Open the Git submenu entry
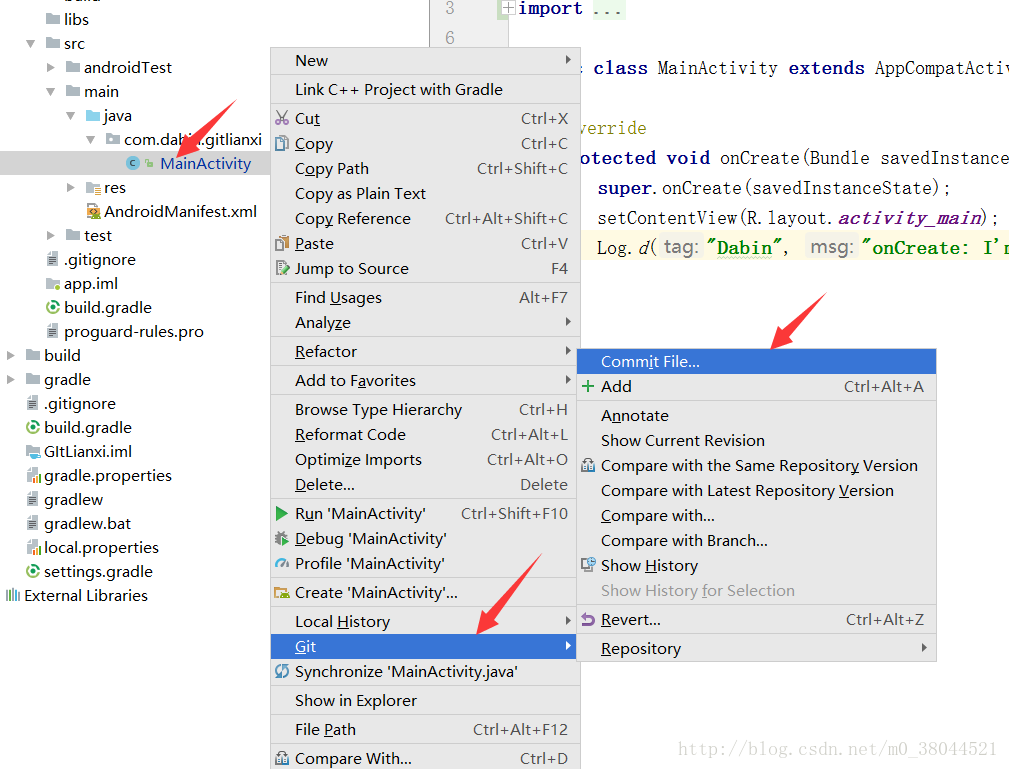1009x769 pixels. coord(423,646)
